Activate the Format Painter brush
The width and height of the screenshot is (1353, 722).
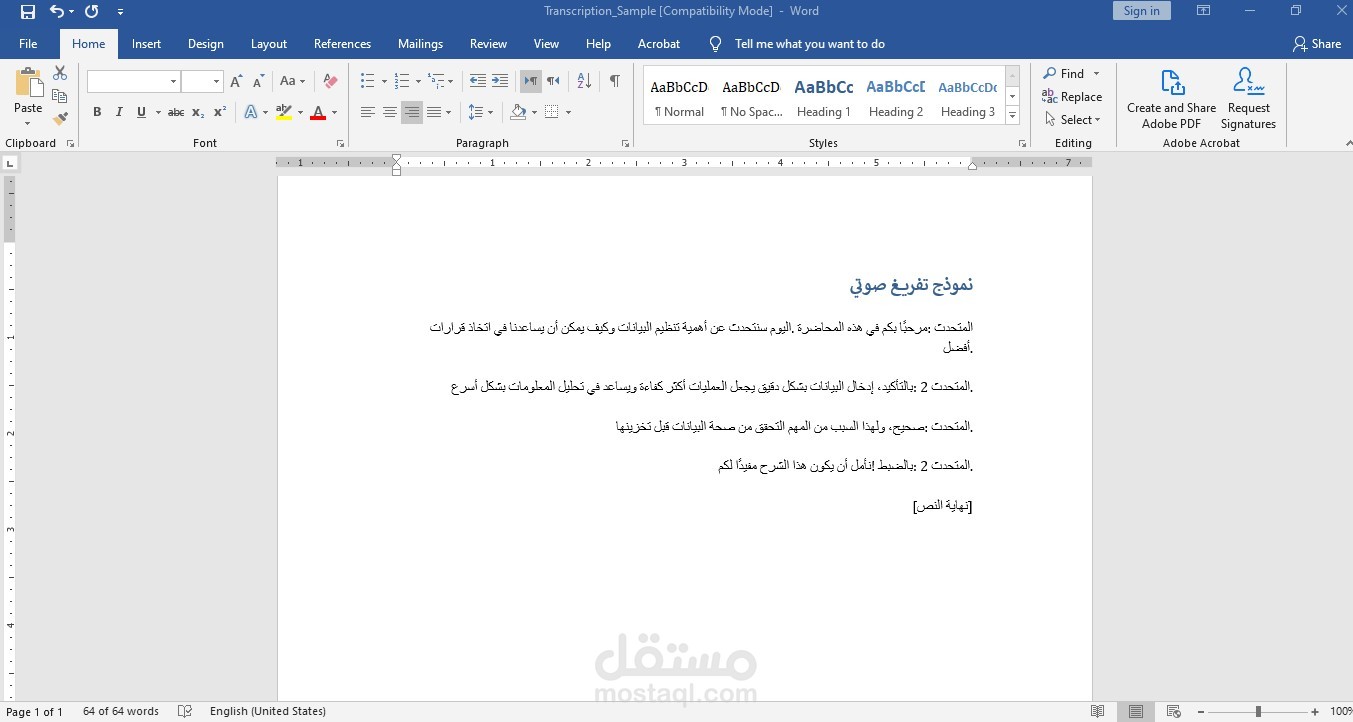point(60,118)
